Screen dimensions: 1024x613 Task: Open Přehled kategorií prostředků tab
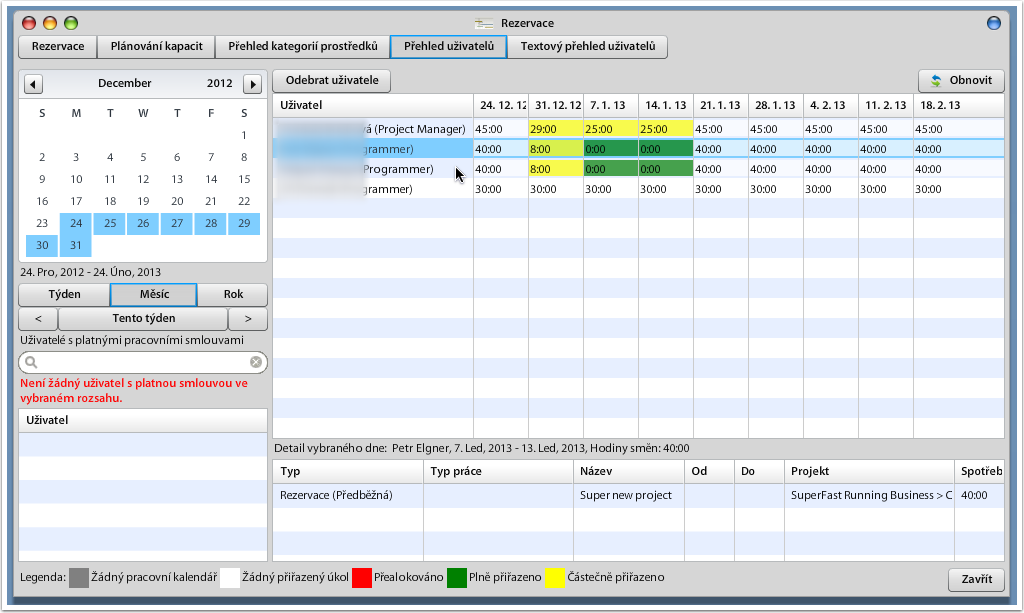(302, 47)
